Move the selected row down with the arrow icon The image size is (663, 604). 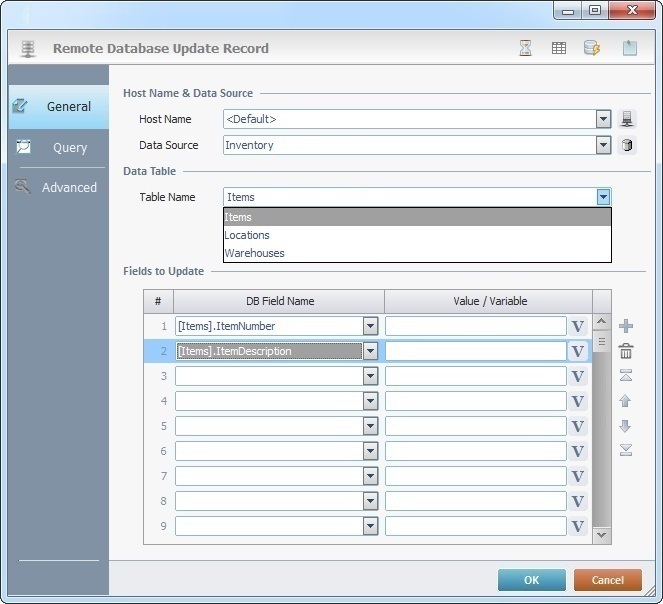coord(626,426)
